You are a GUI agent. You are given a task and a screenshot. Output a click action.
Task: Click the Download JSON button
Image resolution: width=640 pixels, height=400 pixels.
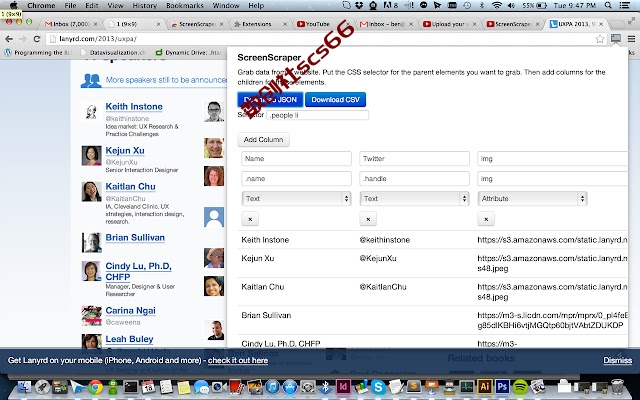[270, 100]
